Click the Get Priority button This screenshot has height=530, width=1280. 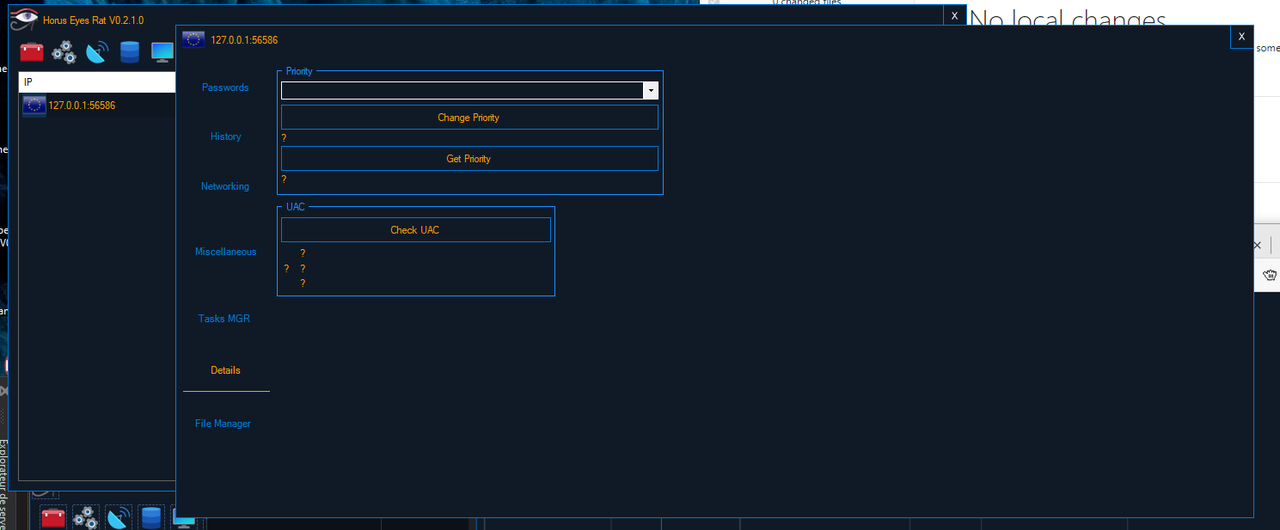point(469,158)
